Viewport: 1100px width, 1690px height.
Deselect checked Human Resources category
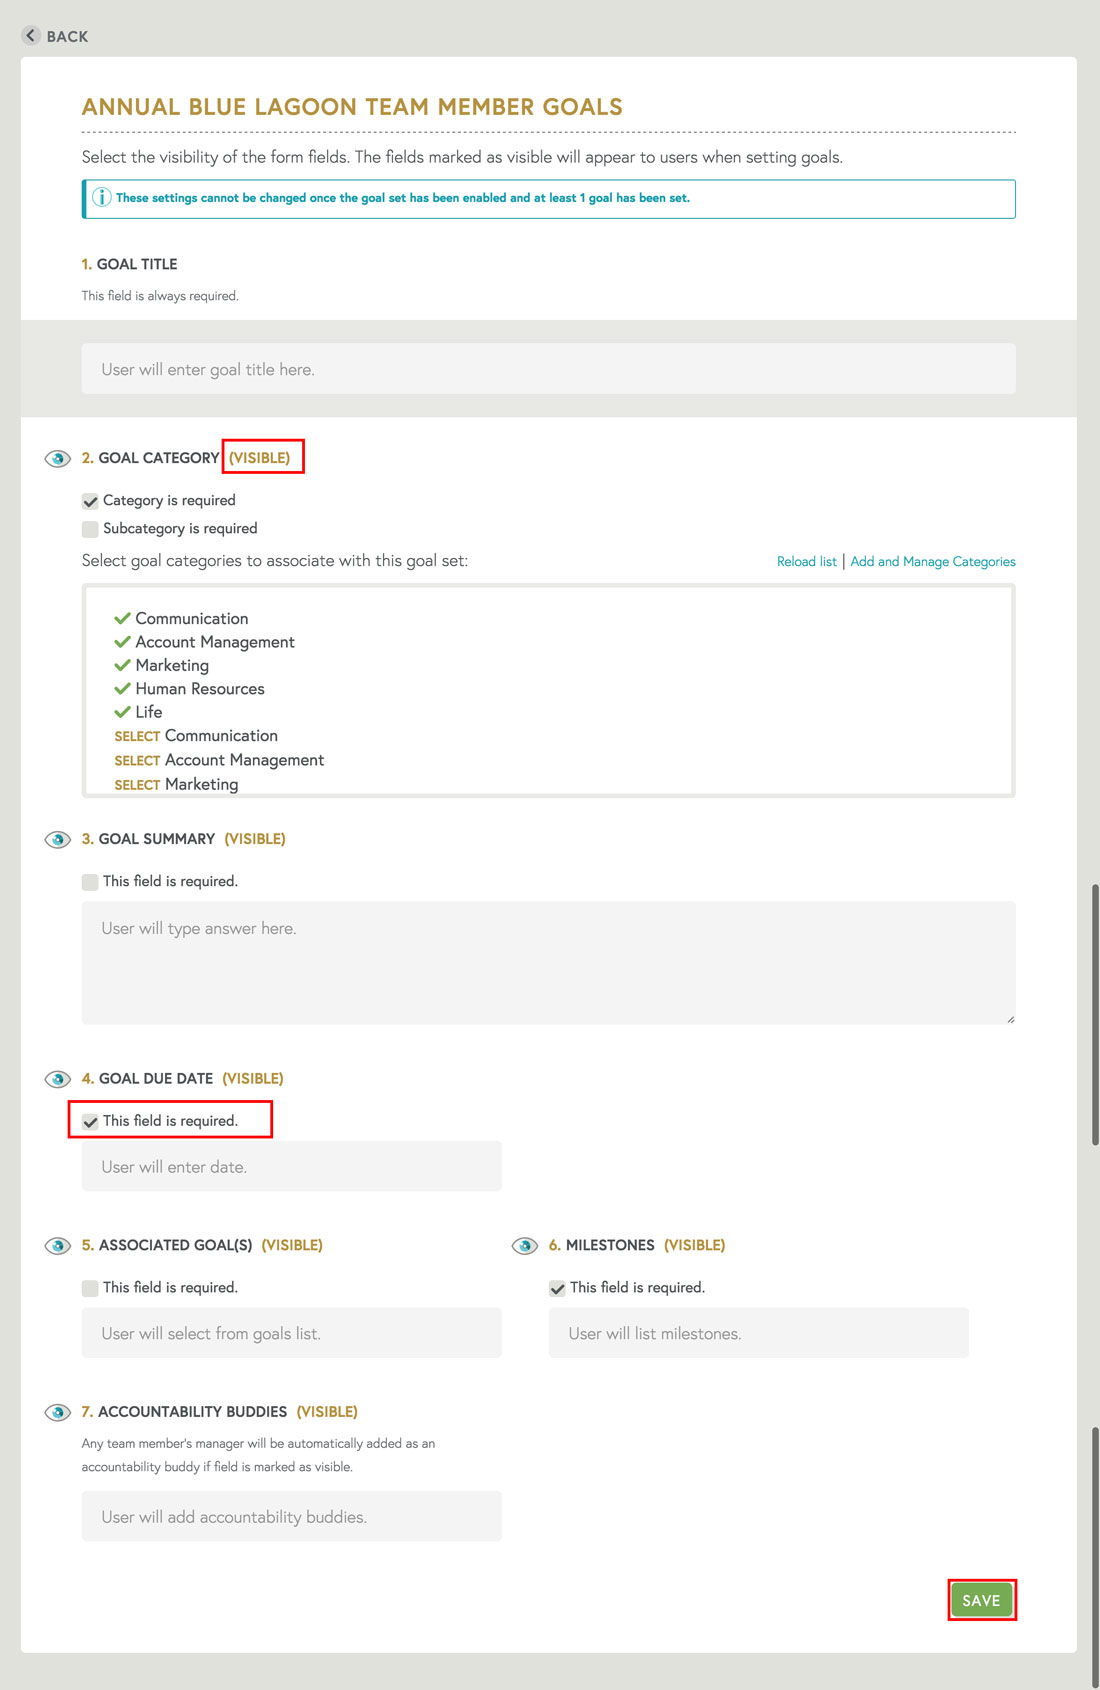tap(189, 688)
